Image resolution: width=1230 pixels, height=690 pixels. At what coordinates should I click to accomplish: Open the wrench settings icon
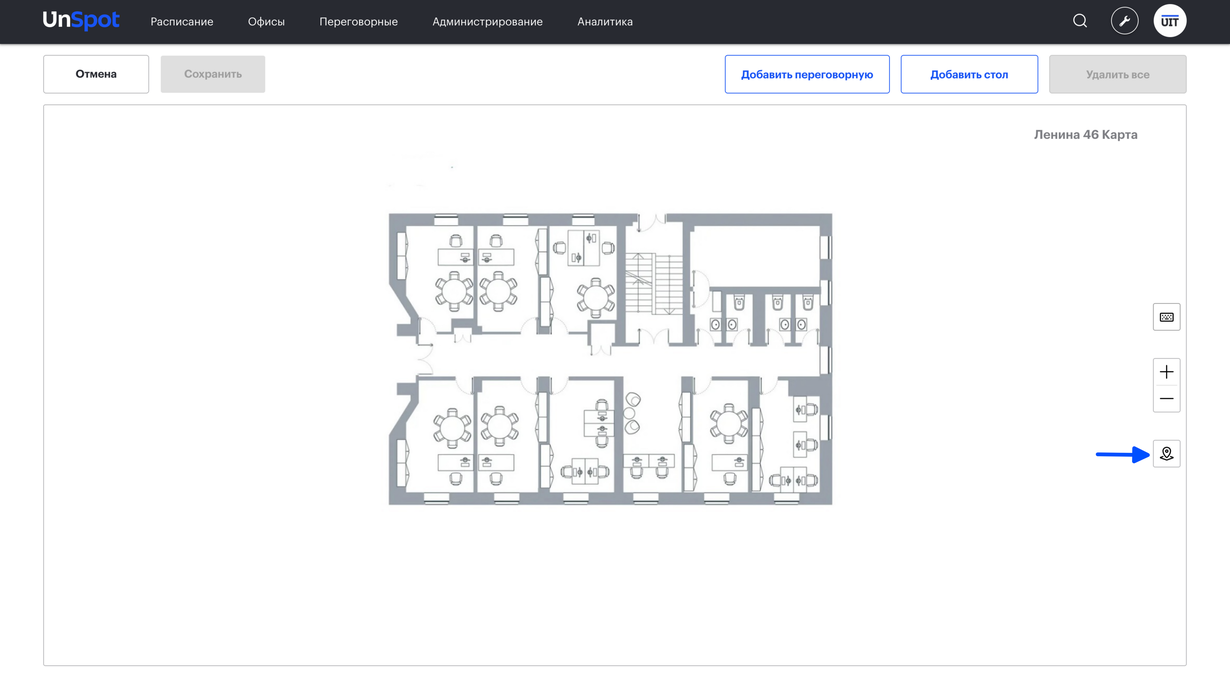[1125, 21]
